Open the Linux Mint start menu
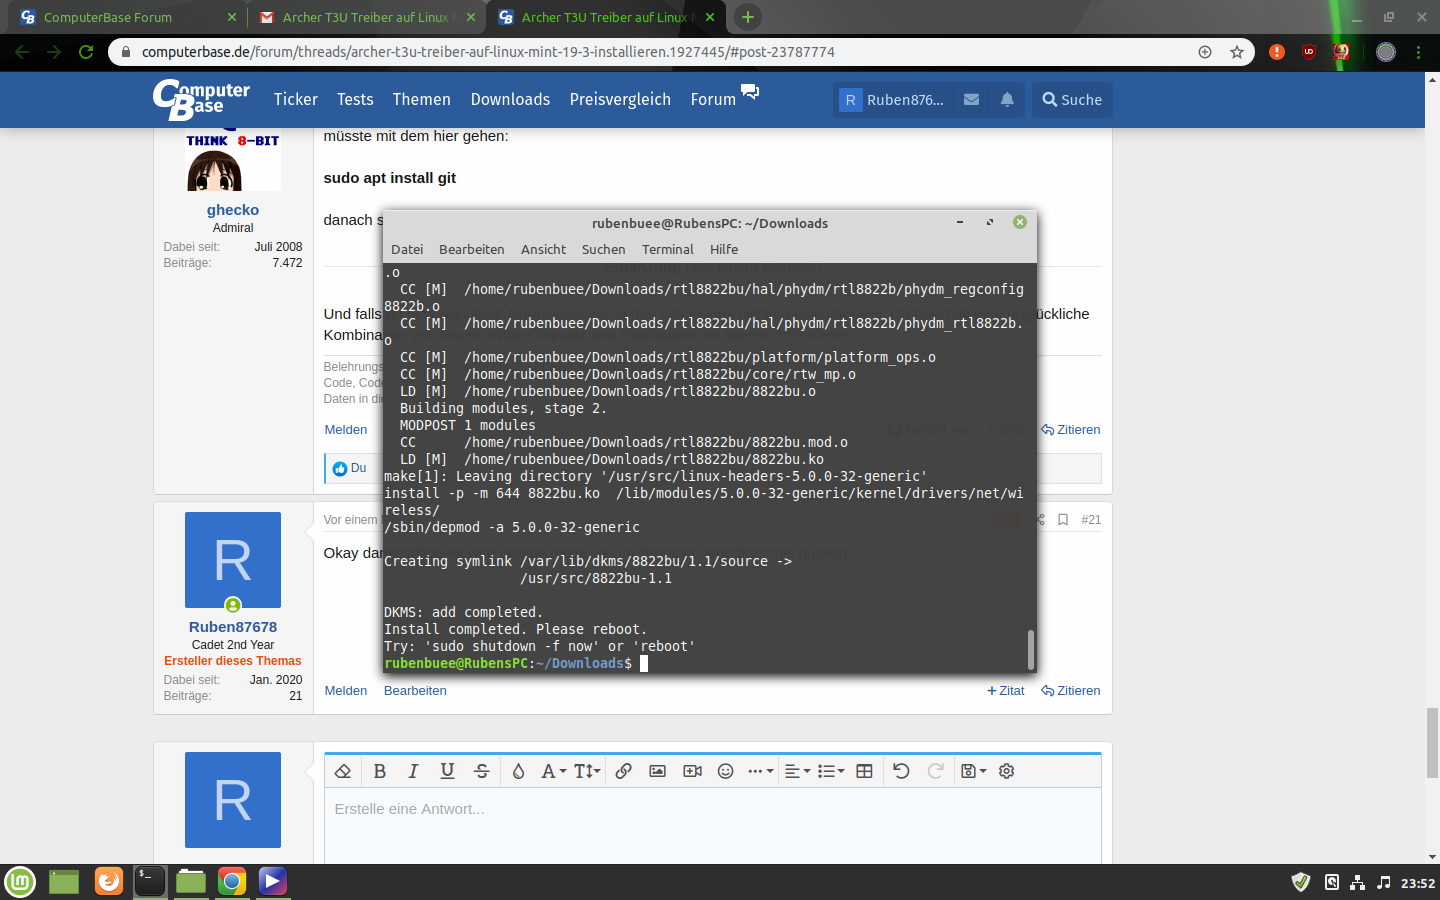 point(20,882)
